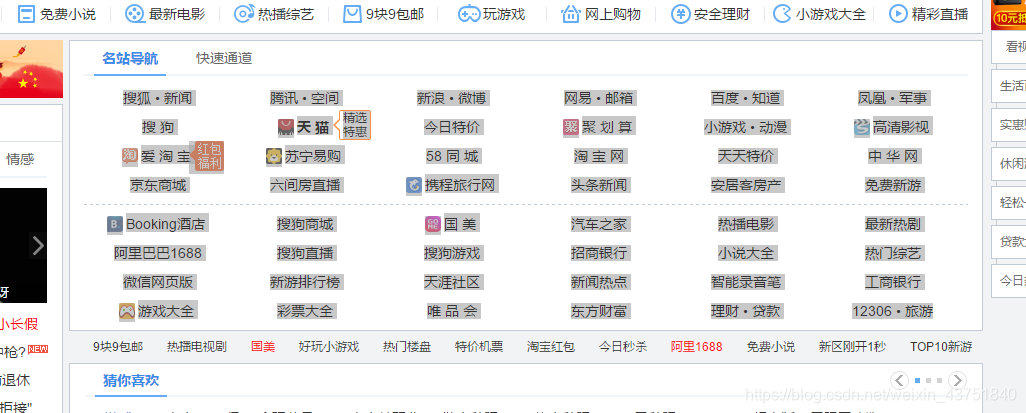Click the 携程旅行网 dolphin icon
Image resolution: width=1026 pixels, height=413 pixels.
414,185
